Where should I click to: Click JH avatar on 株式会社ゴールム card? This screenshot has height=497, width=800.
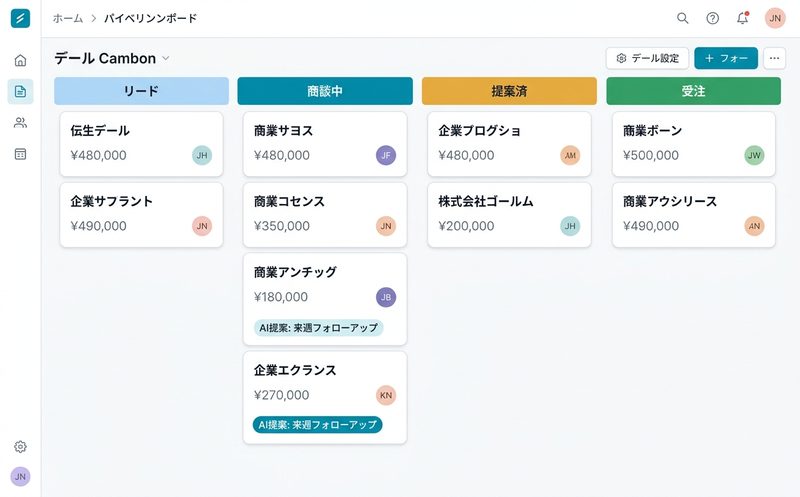coord(570,226)
